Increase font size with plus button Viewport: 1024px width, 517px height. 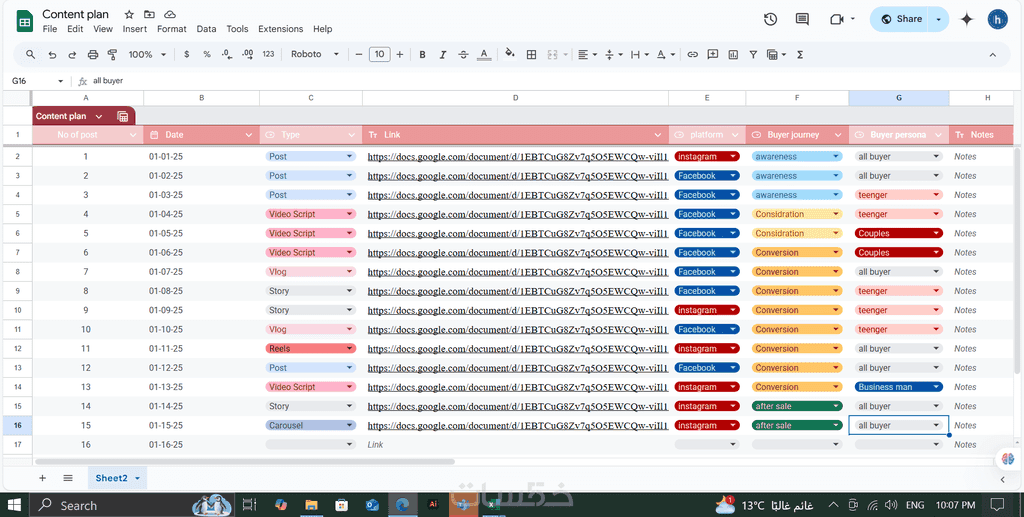pyautogui.click(x=400, y=55)
